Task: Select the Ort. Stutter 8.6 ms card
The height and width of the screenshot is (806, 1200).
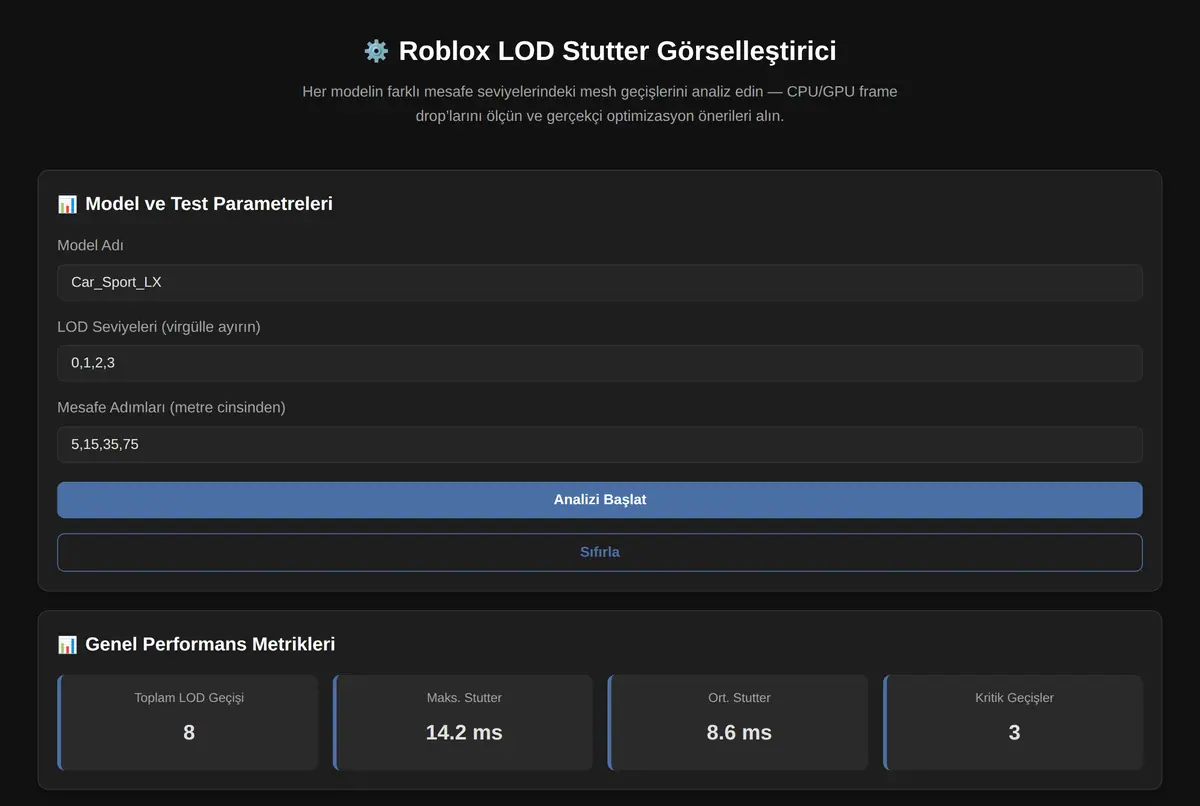Action: point(738,723)
